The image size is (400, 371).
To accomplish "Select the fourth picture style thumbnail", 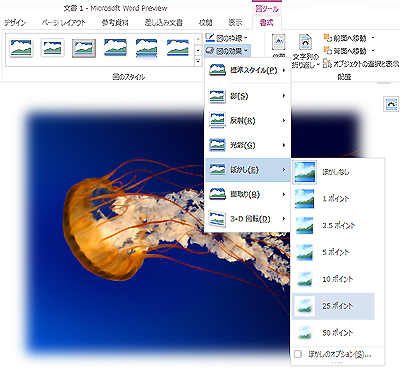I will [115, 48].
